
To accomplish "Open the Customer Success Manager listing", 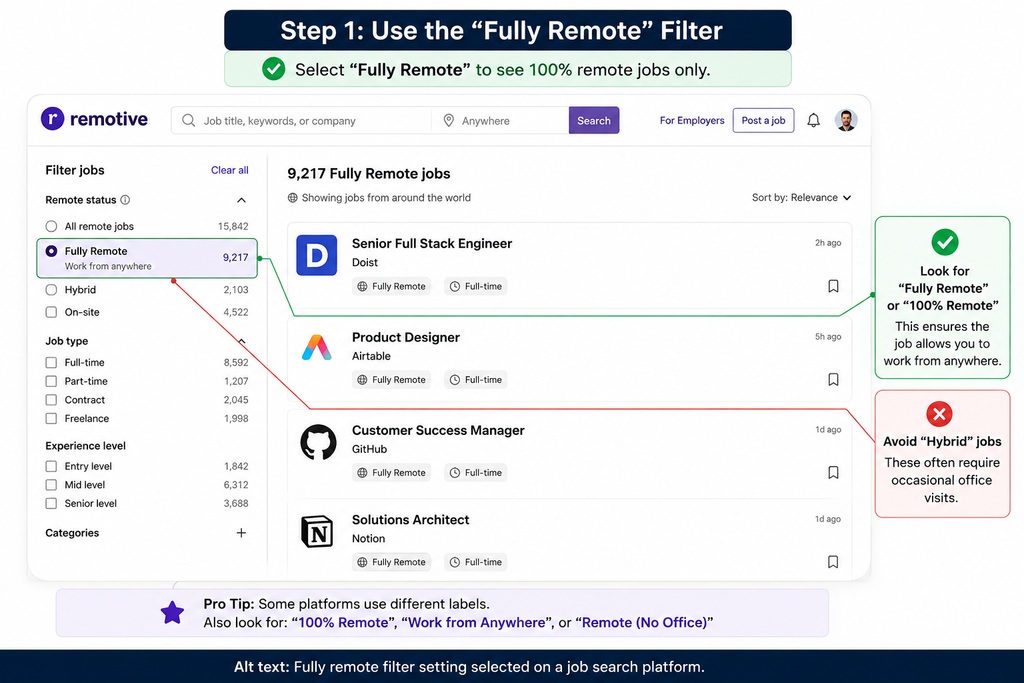I will [x=438, y=430].
